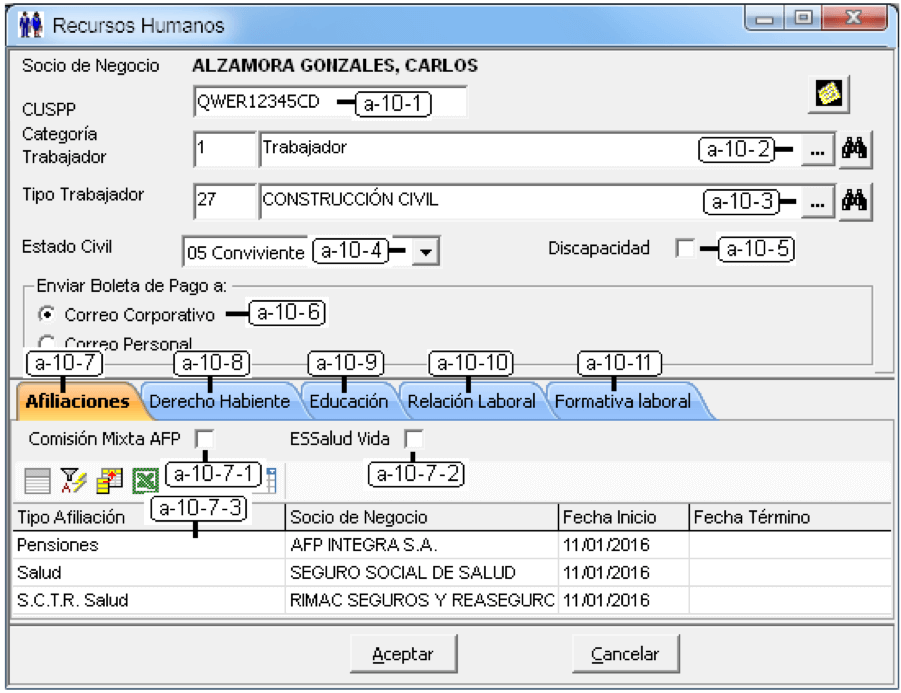901x693 pixels.
Task: Check the Comisión Mixta AFP box
Action: click(x=204, y=439)
